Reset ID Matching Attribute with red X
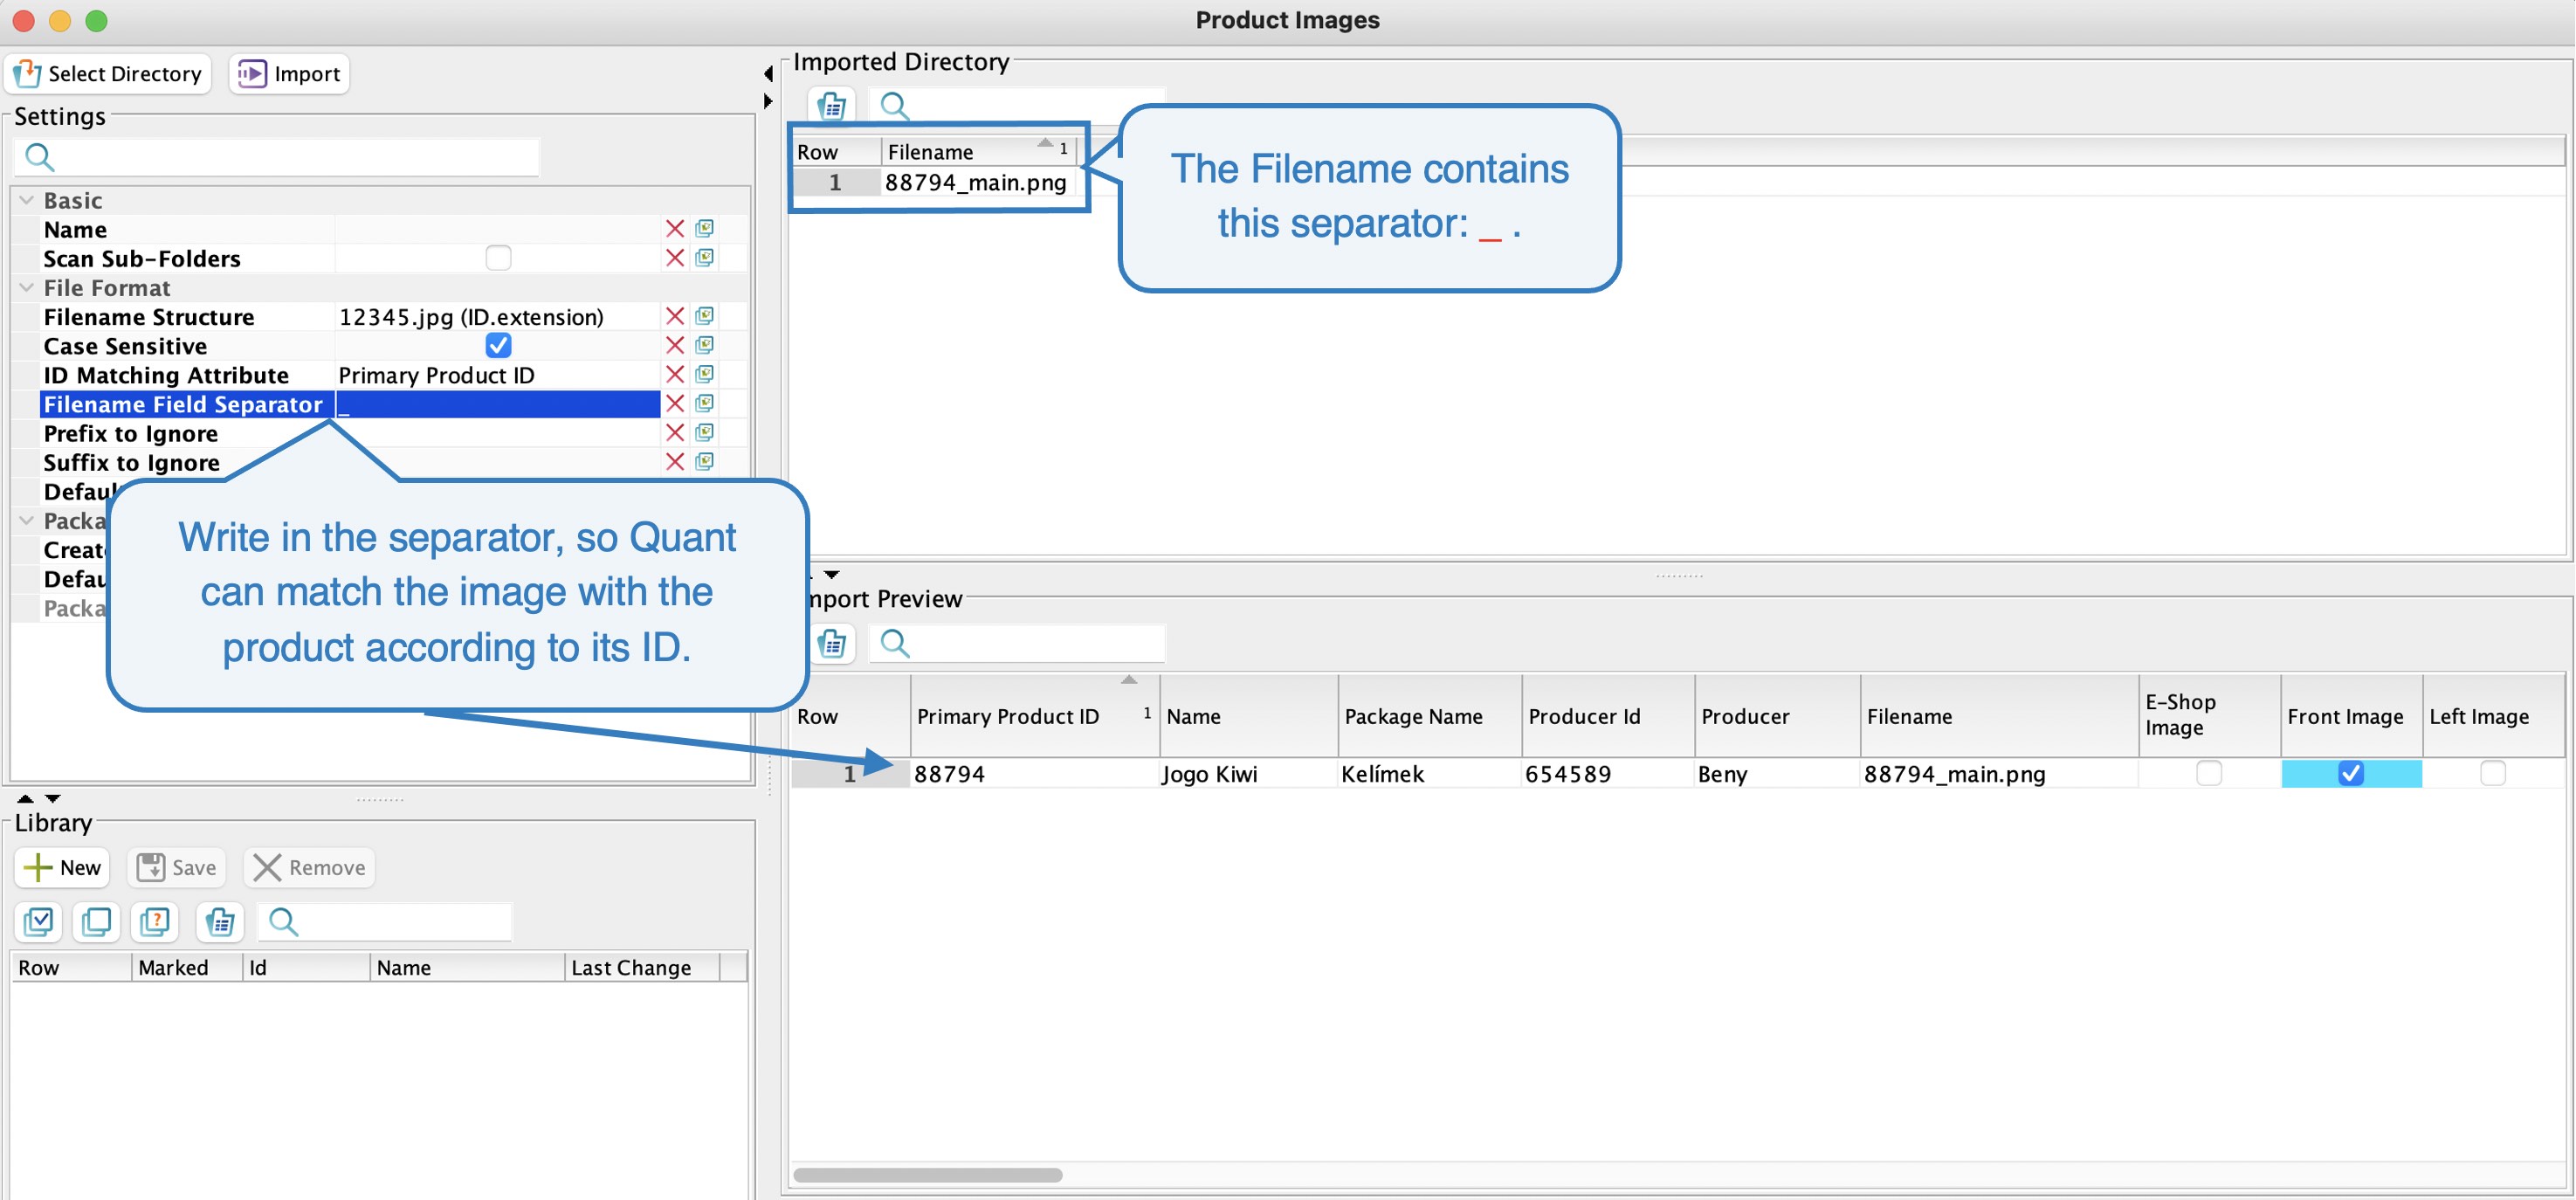Viewport: 2576px width, 1200px height. pyautogui.click(x=675, y=375)
